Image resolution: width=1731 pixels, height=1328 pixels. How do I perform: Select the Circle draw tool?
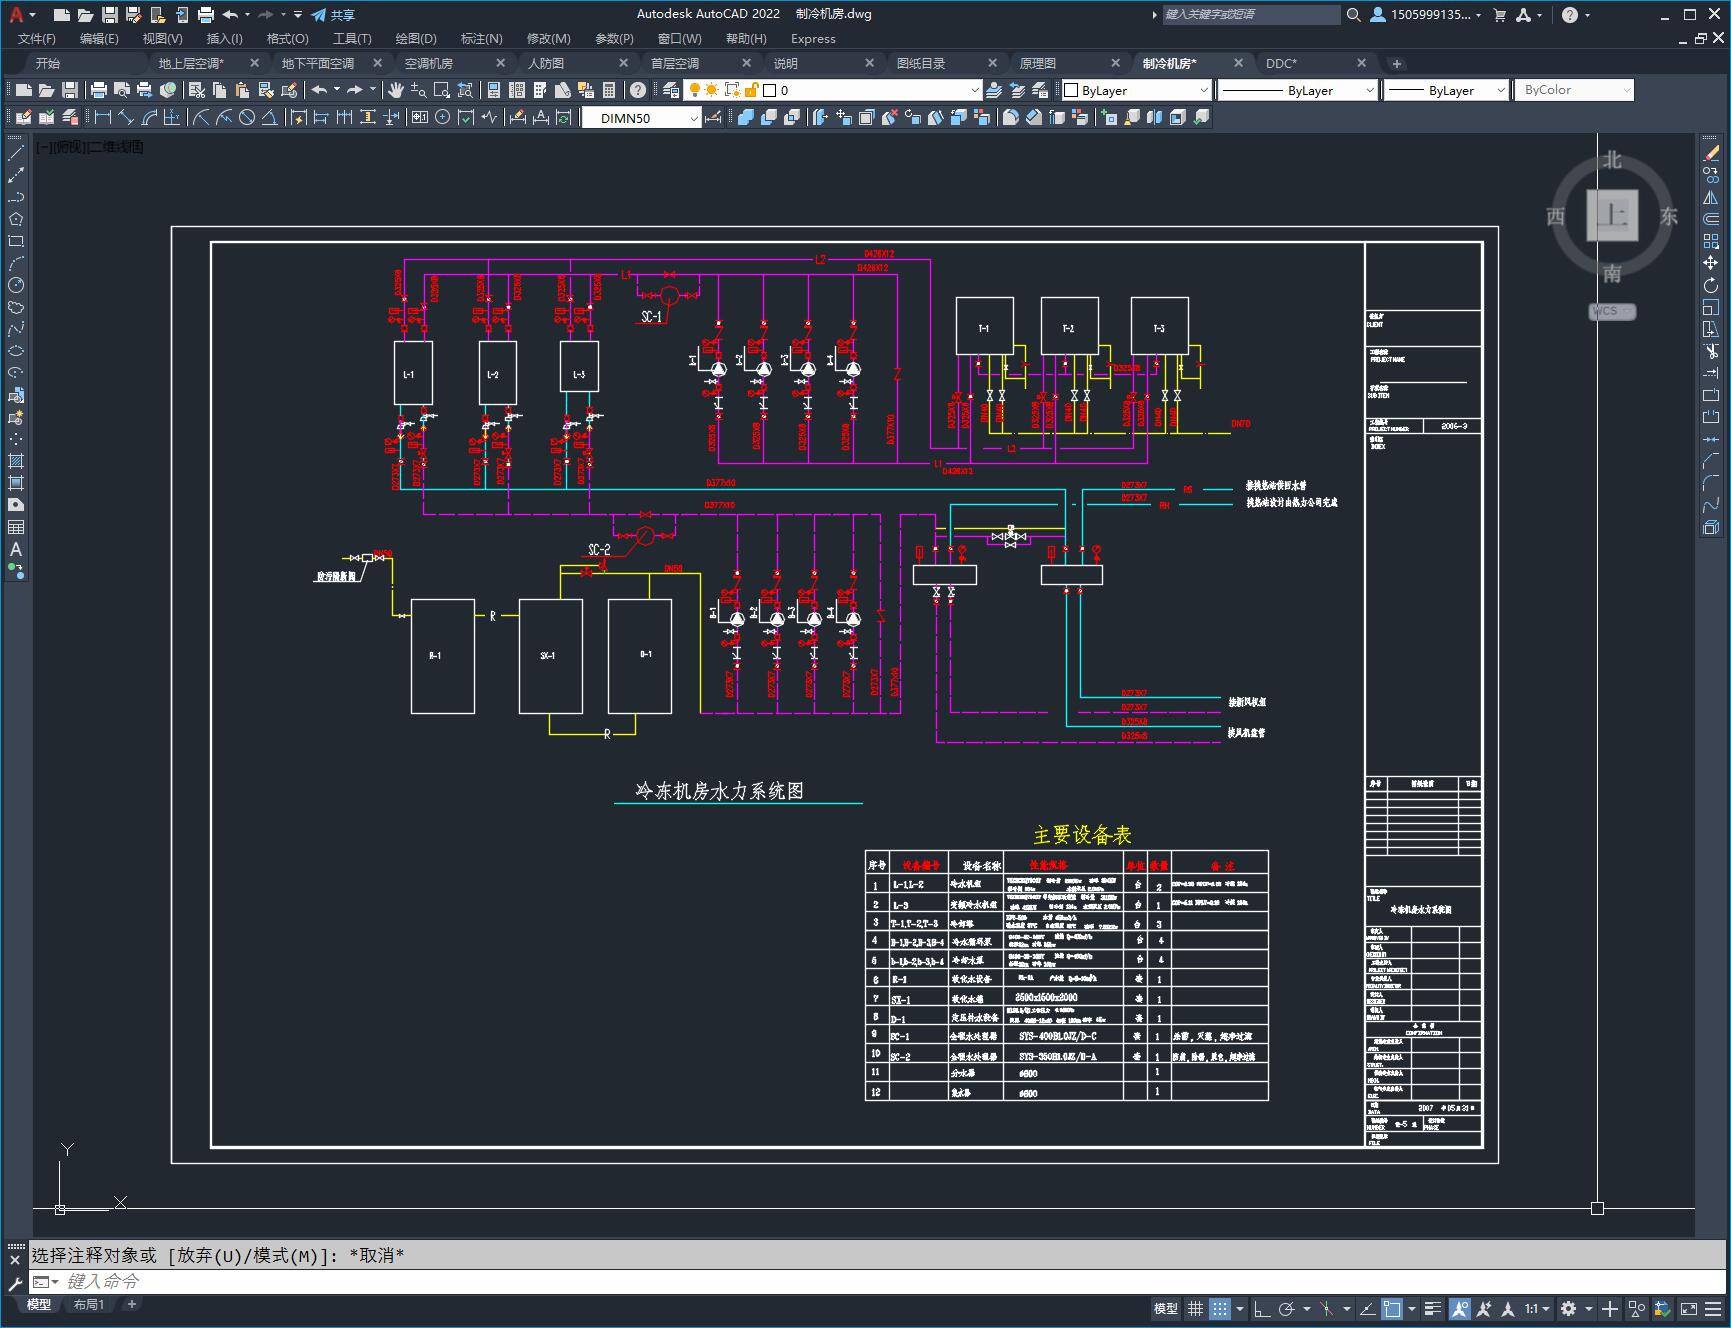point(16,285)
